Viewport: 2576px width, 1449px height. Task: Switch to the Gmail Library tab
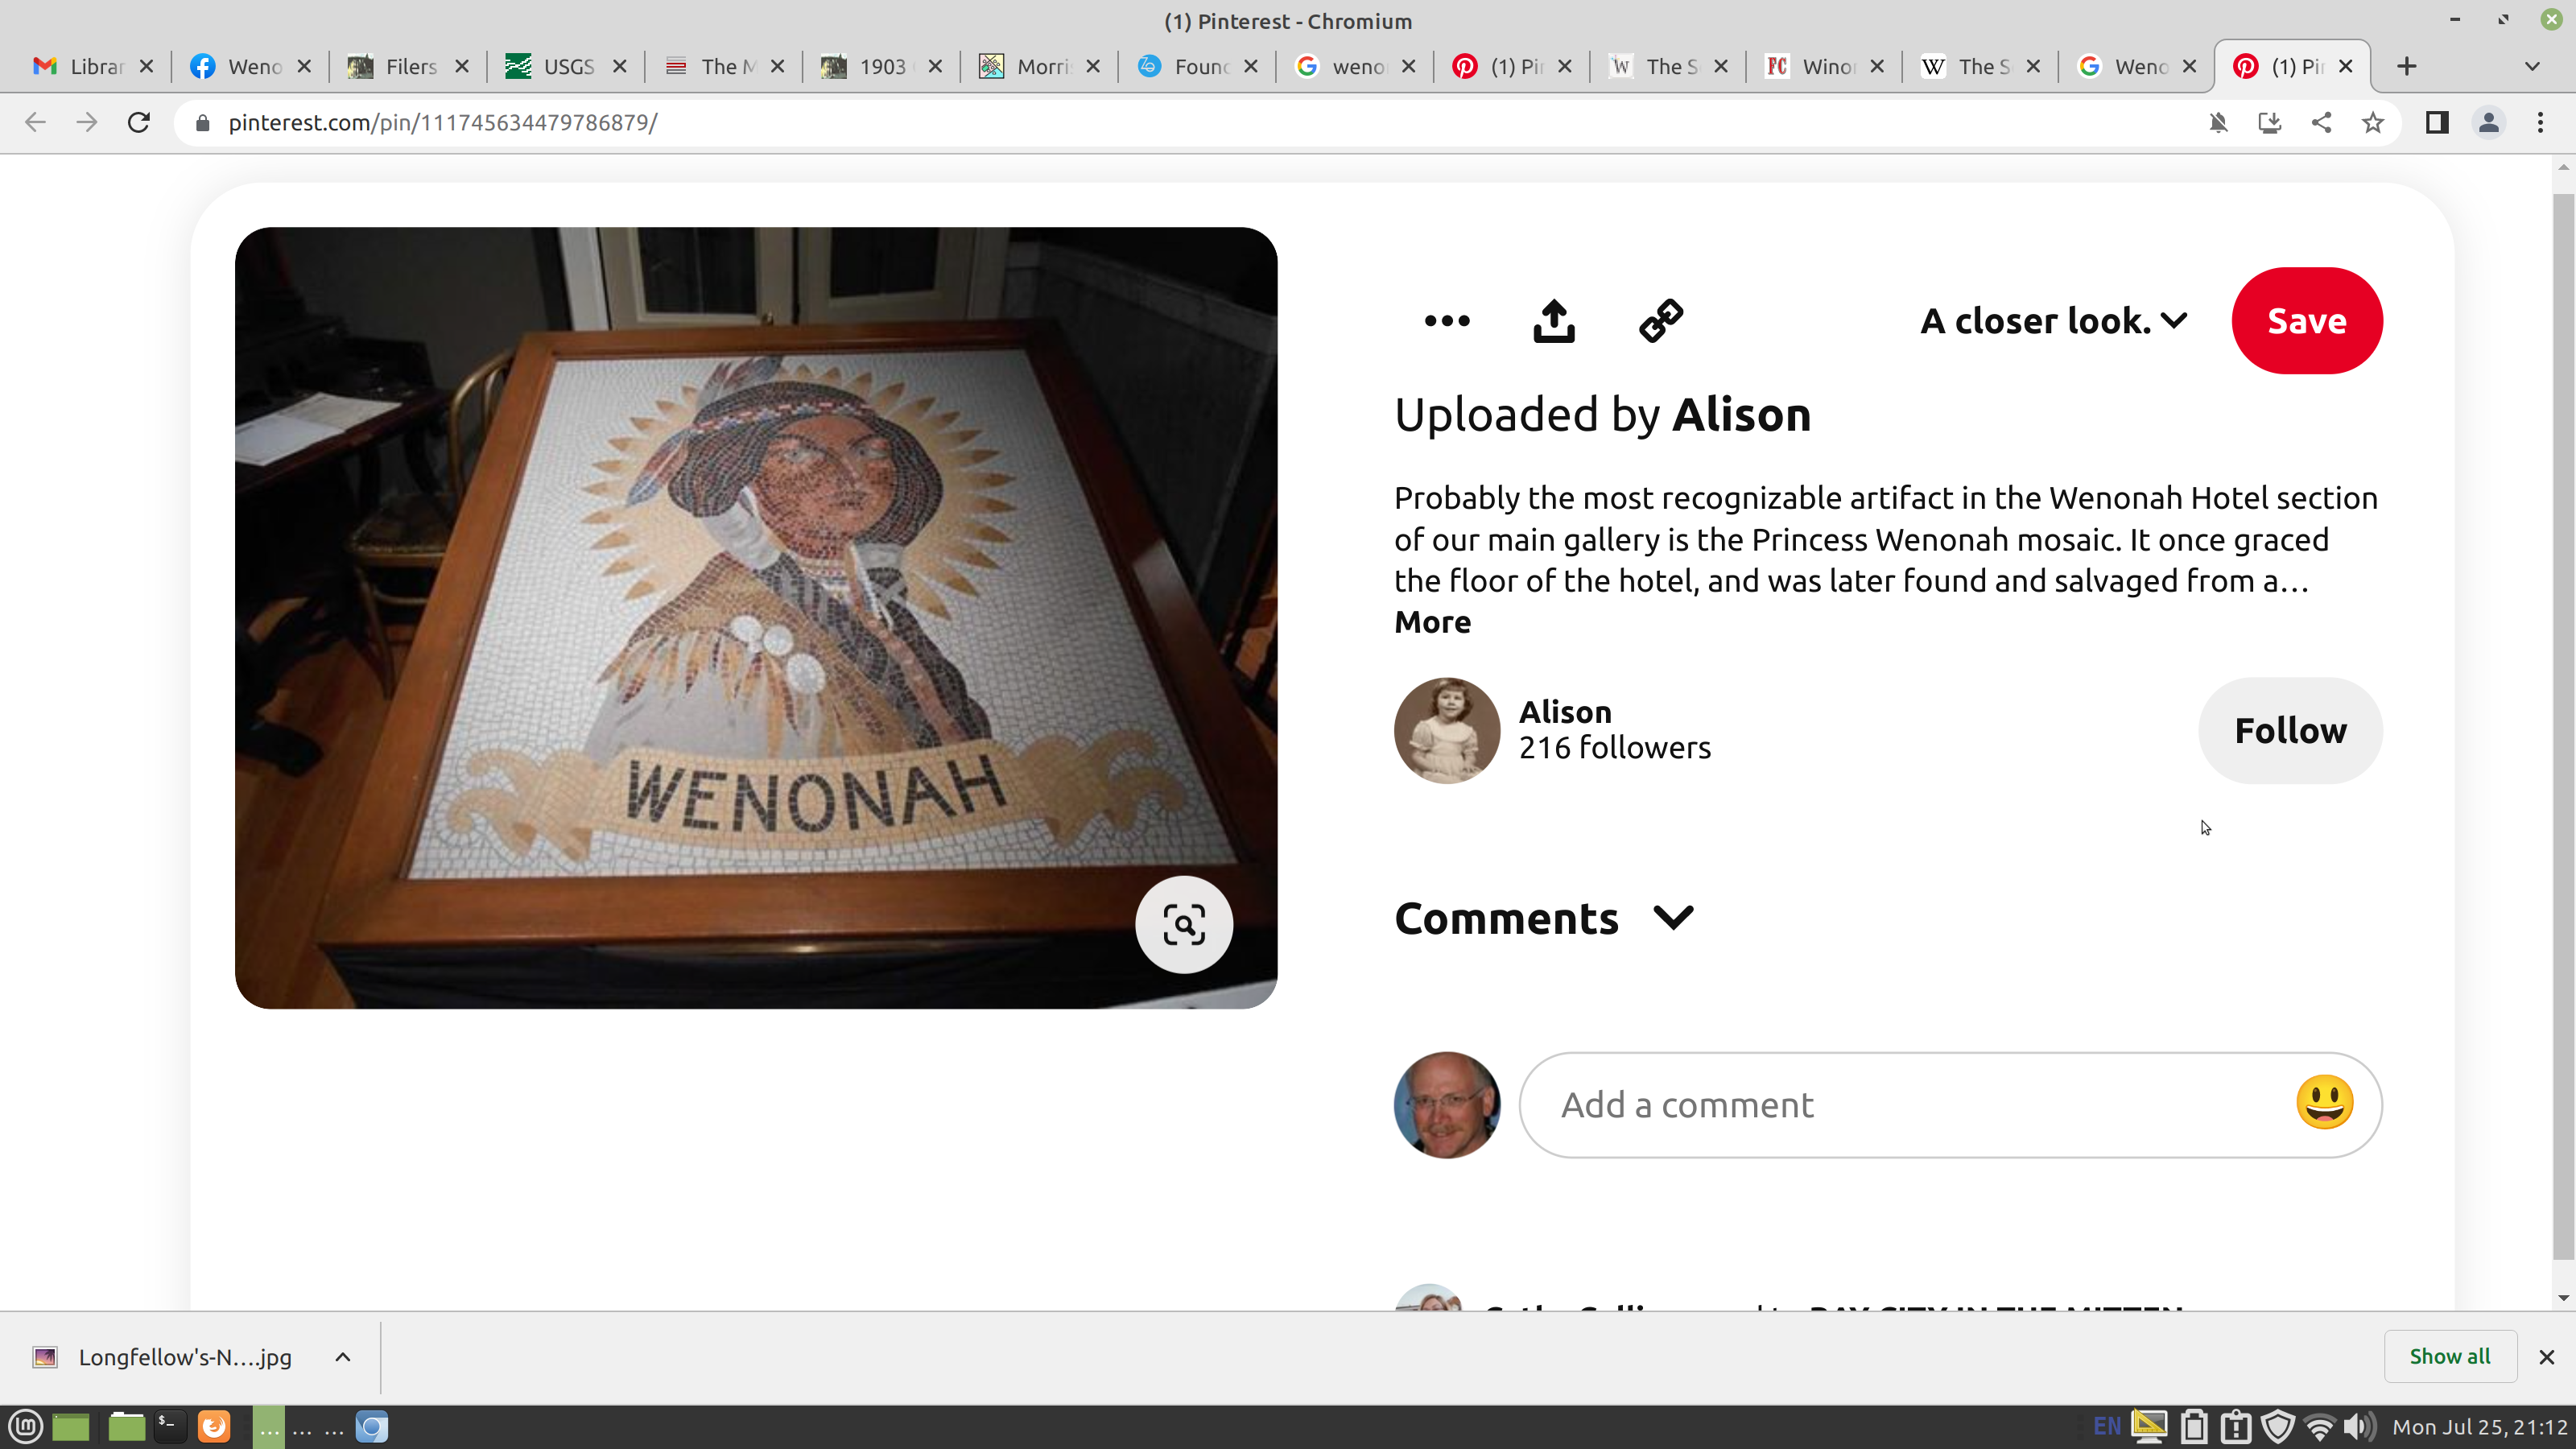click(93, 66)
